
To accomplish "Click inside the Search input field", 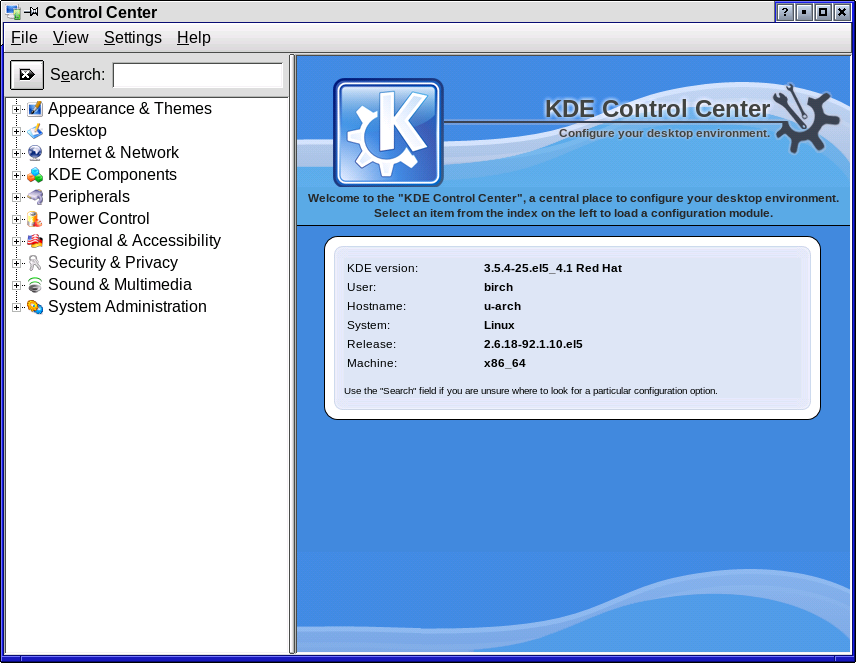I will pos(197,75).
